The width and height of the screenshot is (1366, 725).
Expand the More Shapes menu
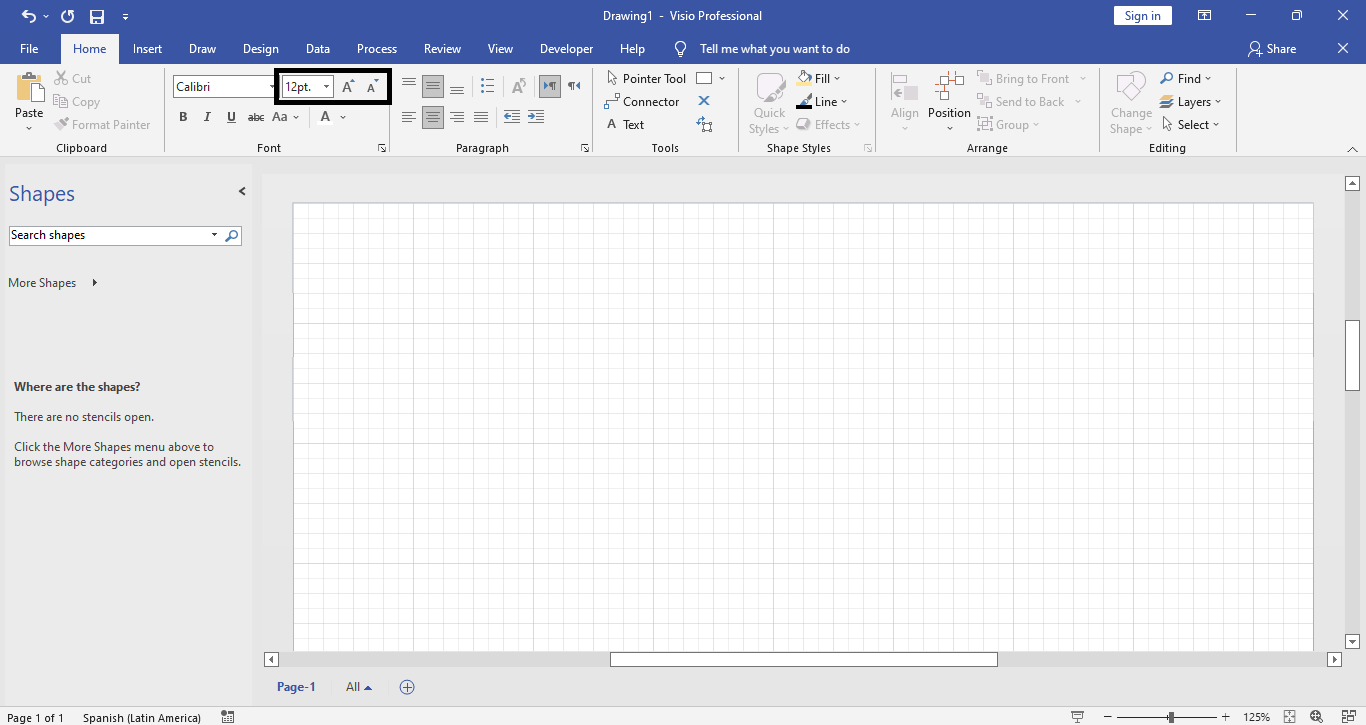53,283
